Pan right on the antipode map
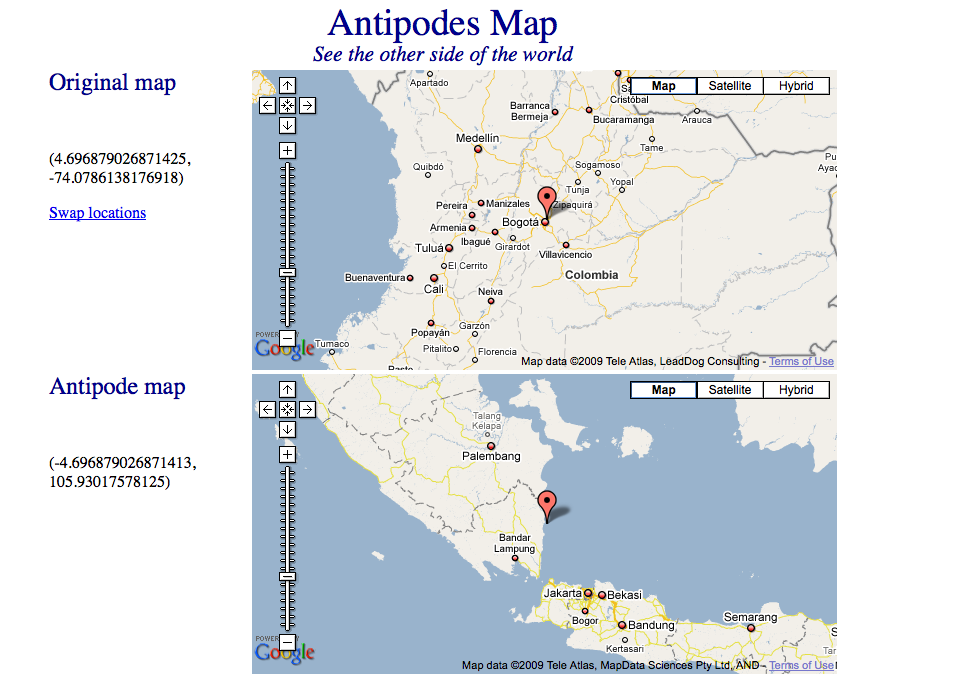The height and width of the screenshot is (688, 974). tap(307, 409)
